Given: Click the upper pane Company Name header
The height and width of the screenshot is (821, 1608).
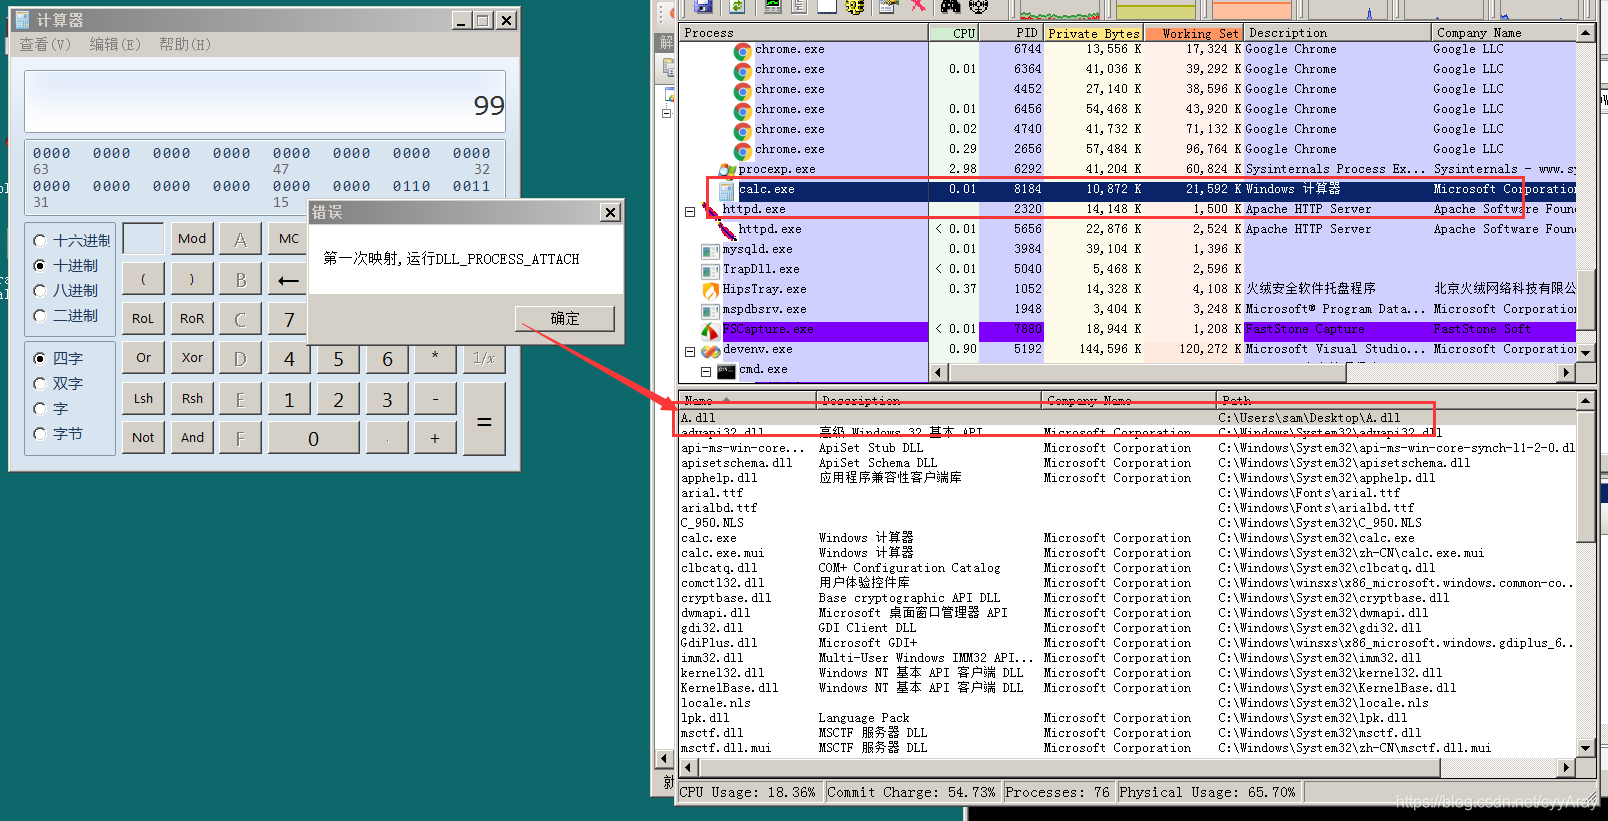Looking at the screenshot, I should pyautogui.click(x=1502, y=33).
